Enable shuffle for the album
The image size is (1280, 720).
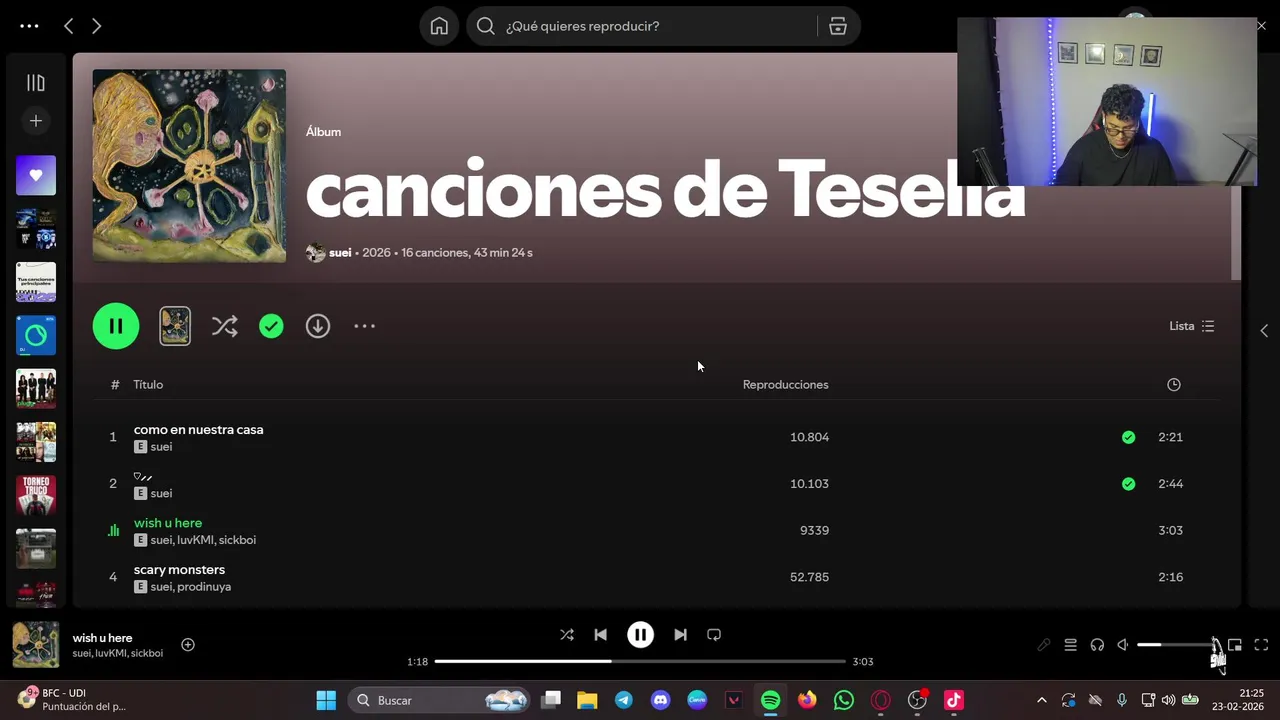tap(225, 326)
